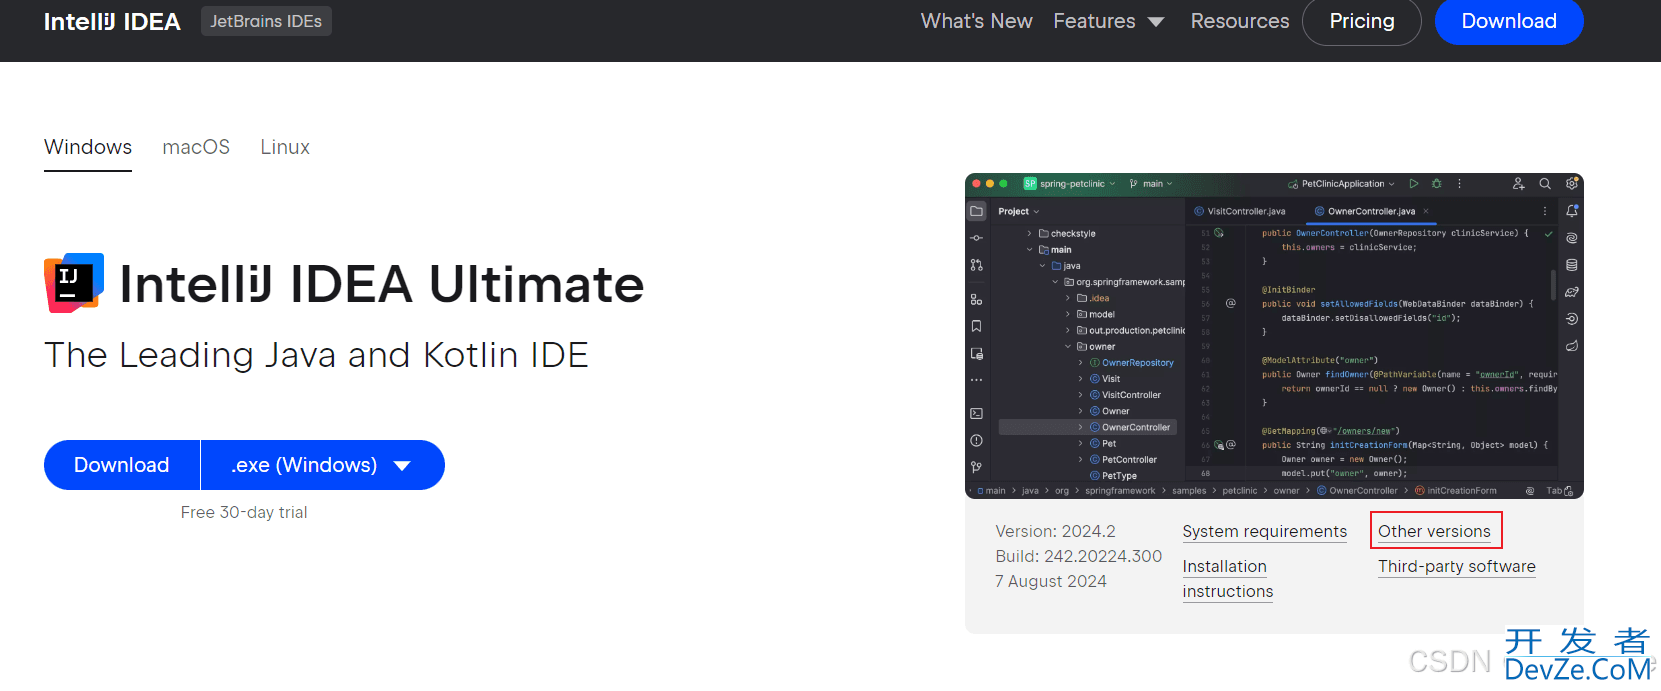Click the 'Free 30-day trial' text
Viewport: 1661px width, 691px height.
tap(244, 512)
